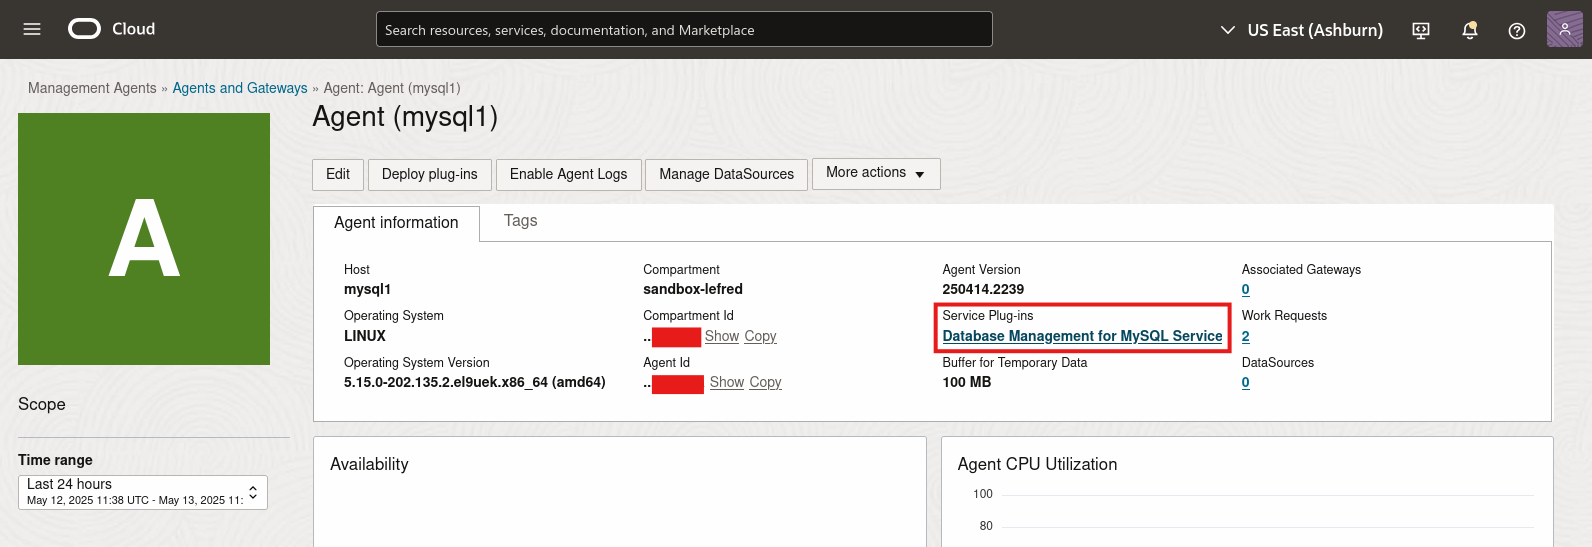1592x547 pixels.
Task: Open the user profile avatar
Action: (x=1564, y=29)
